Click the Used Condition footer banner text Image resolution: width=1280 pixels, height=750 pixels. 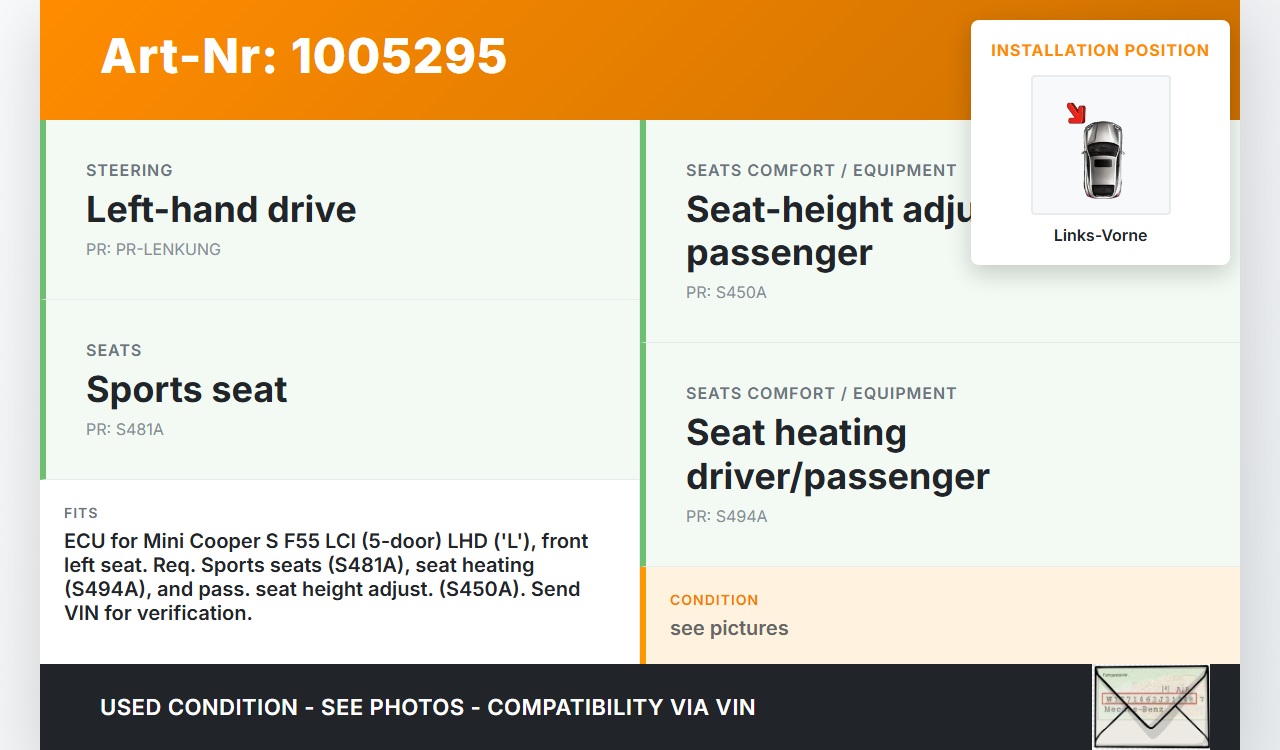click(x=428, y=708)
